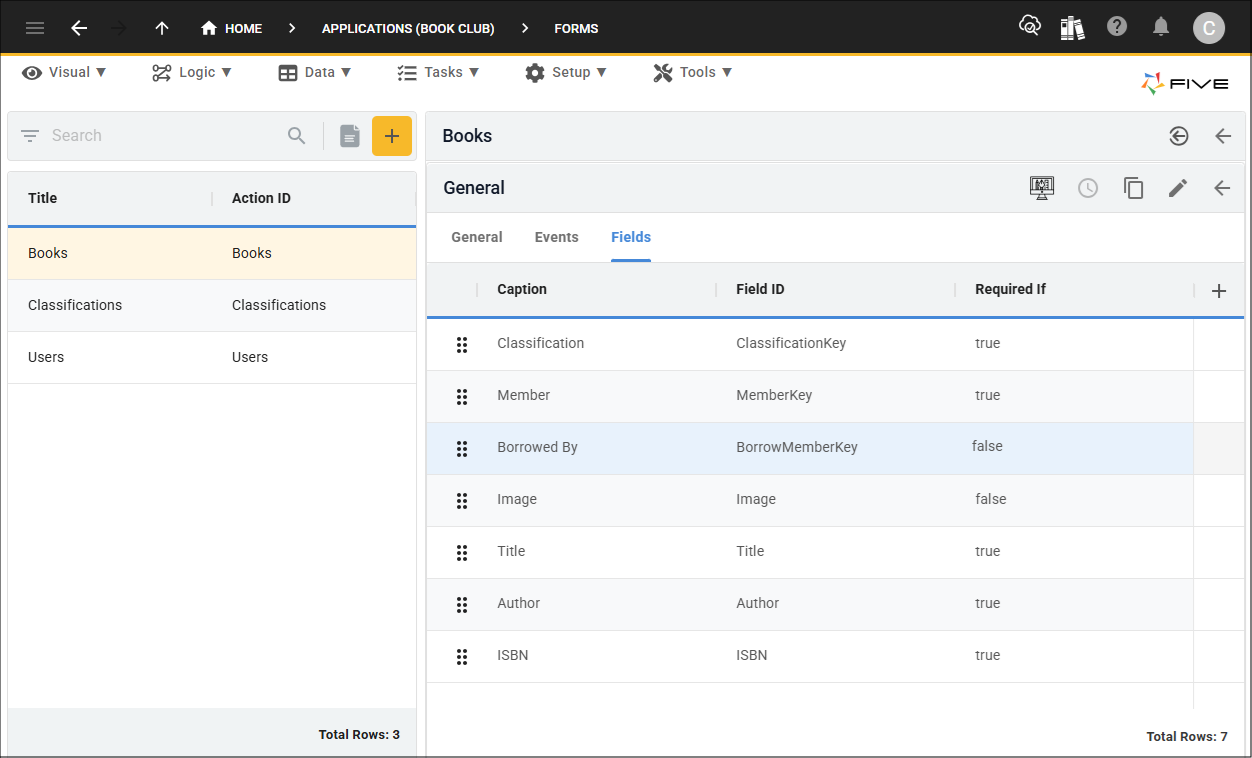
Task: Open the Tools dropdown menu
Action: coord(693,72)
